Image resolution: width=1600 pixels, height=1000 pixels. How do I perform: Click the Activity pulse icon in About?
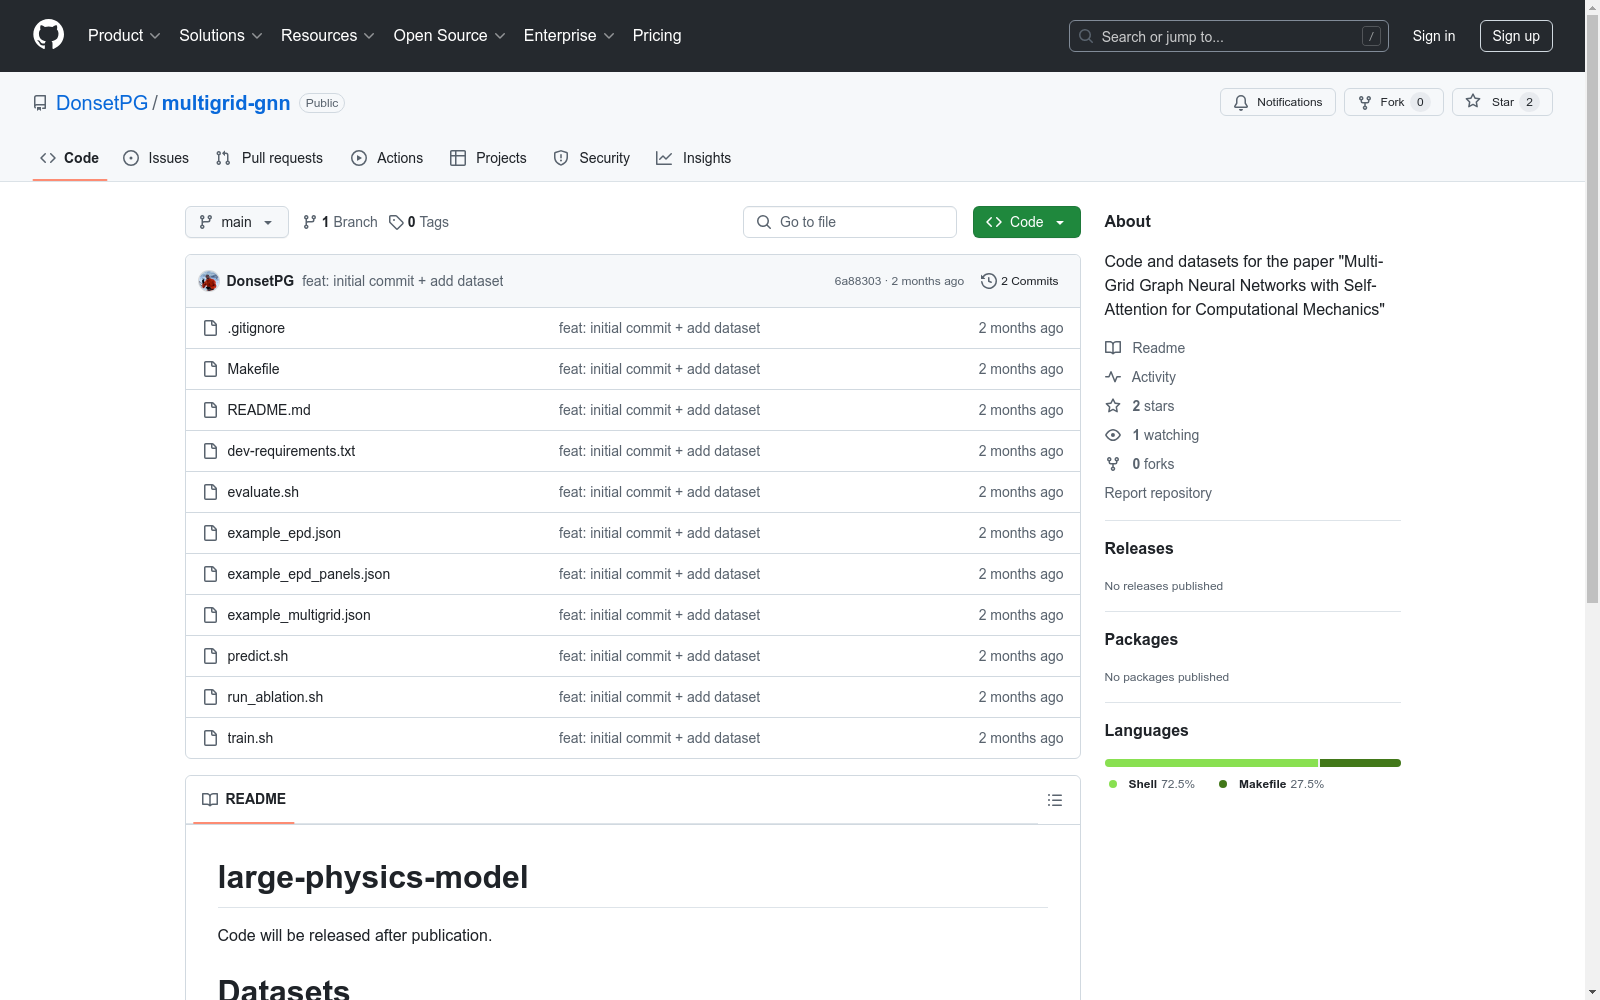[1113, 377]
